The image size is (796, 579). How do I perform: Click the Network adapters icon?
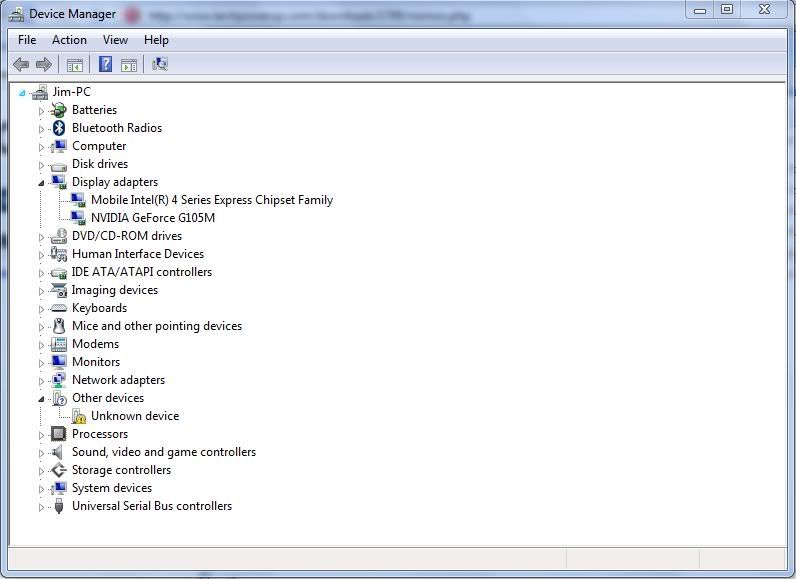[x=59, y=380]
